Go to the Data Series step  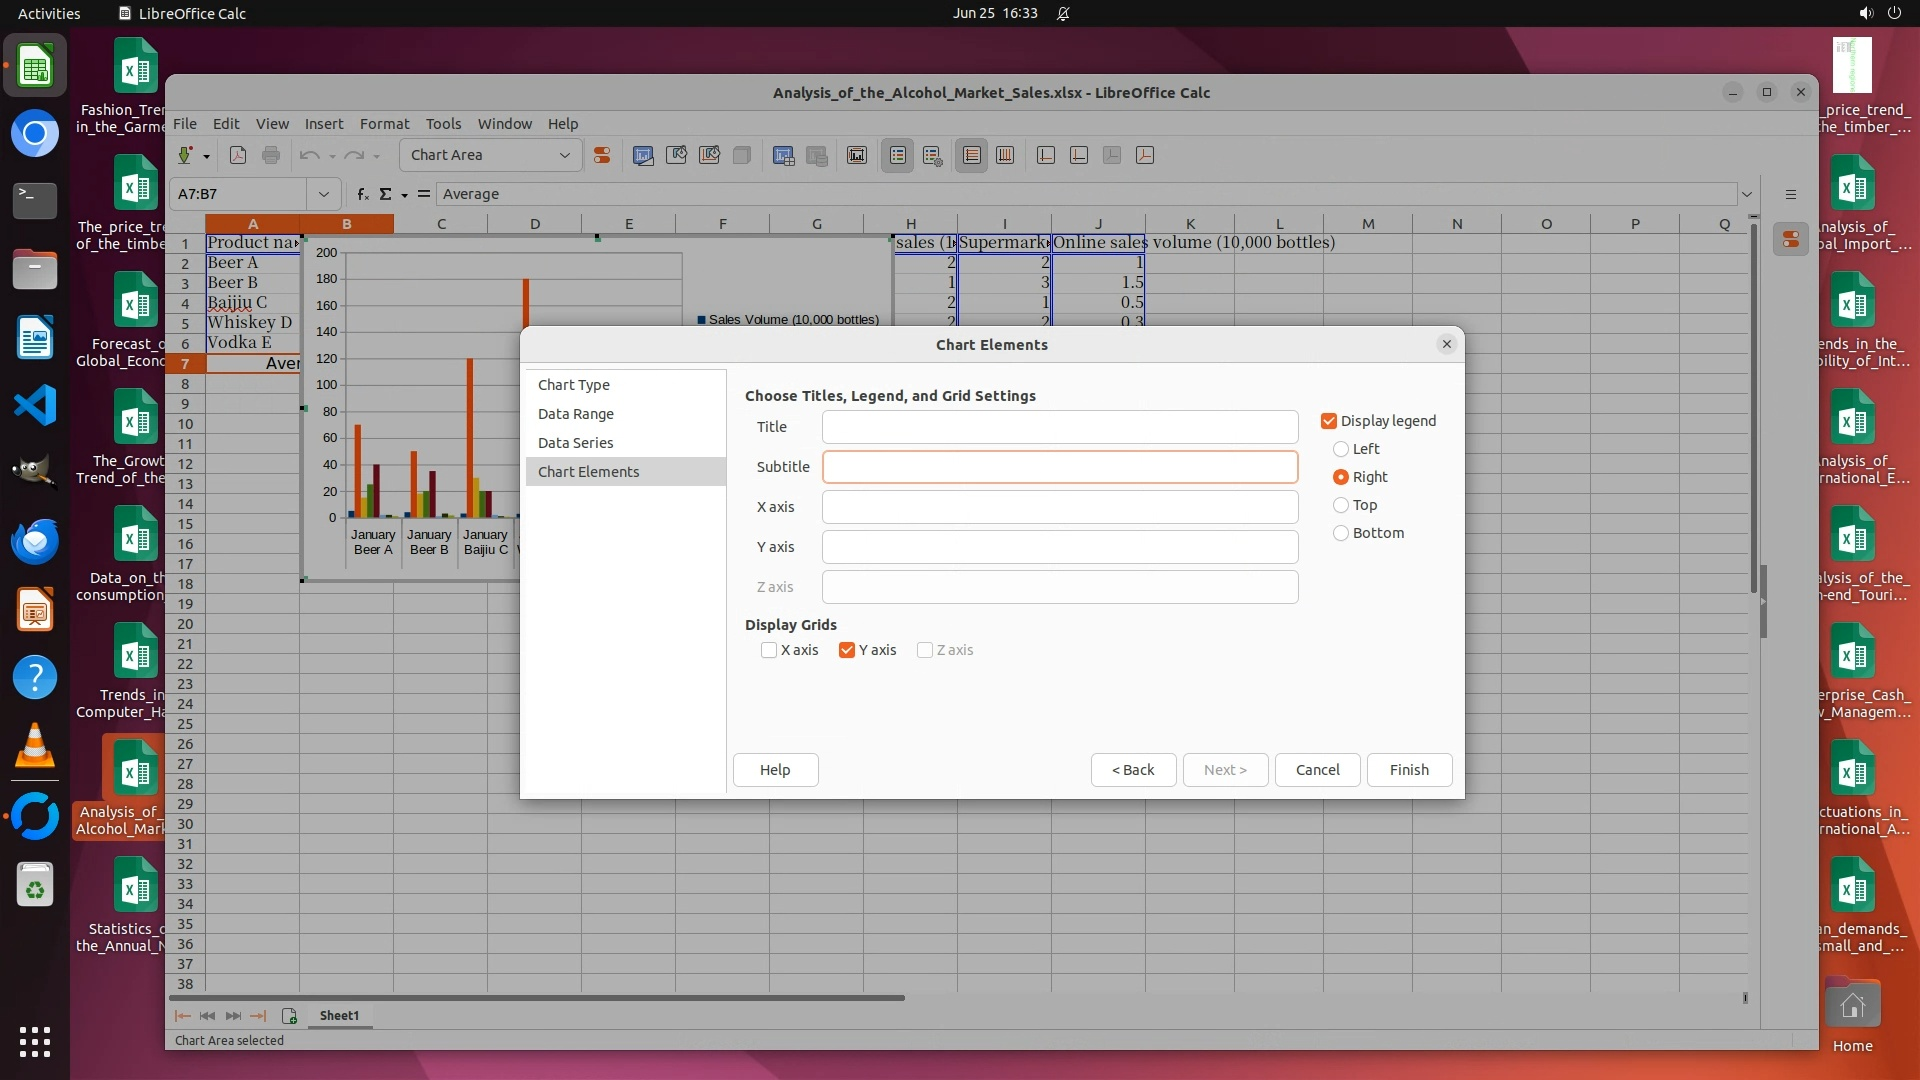[x=575, y=443]
